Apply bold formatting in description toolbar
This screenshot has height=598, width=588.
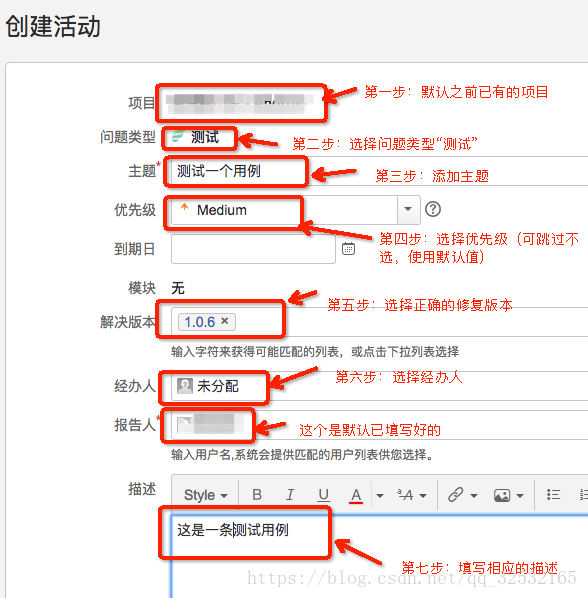tap(257, 495)
